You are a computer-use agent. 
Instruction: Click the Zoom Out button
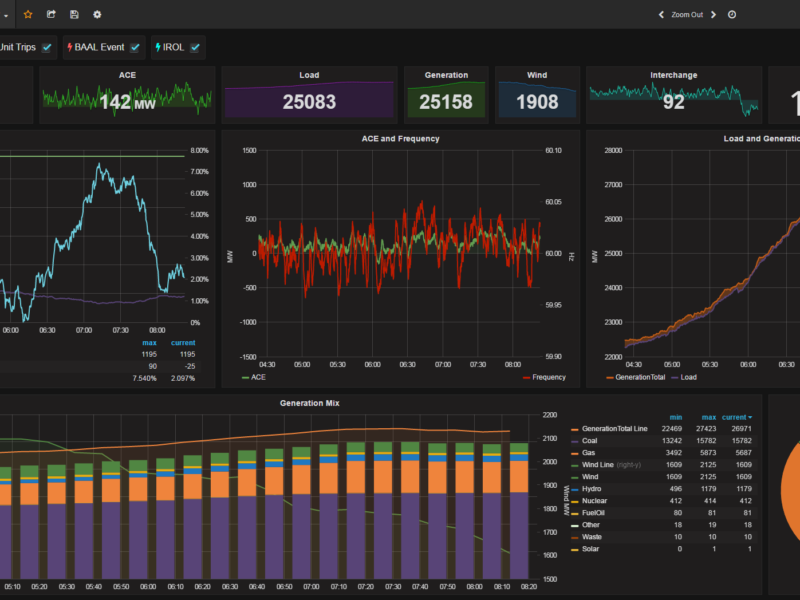(x=687, y=14)
